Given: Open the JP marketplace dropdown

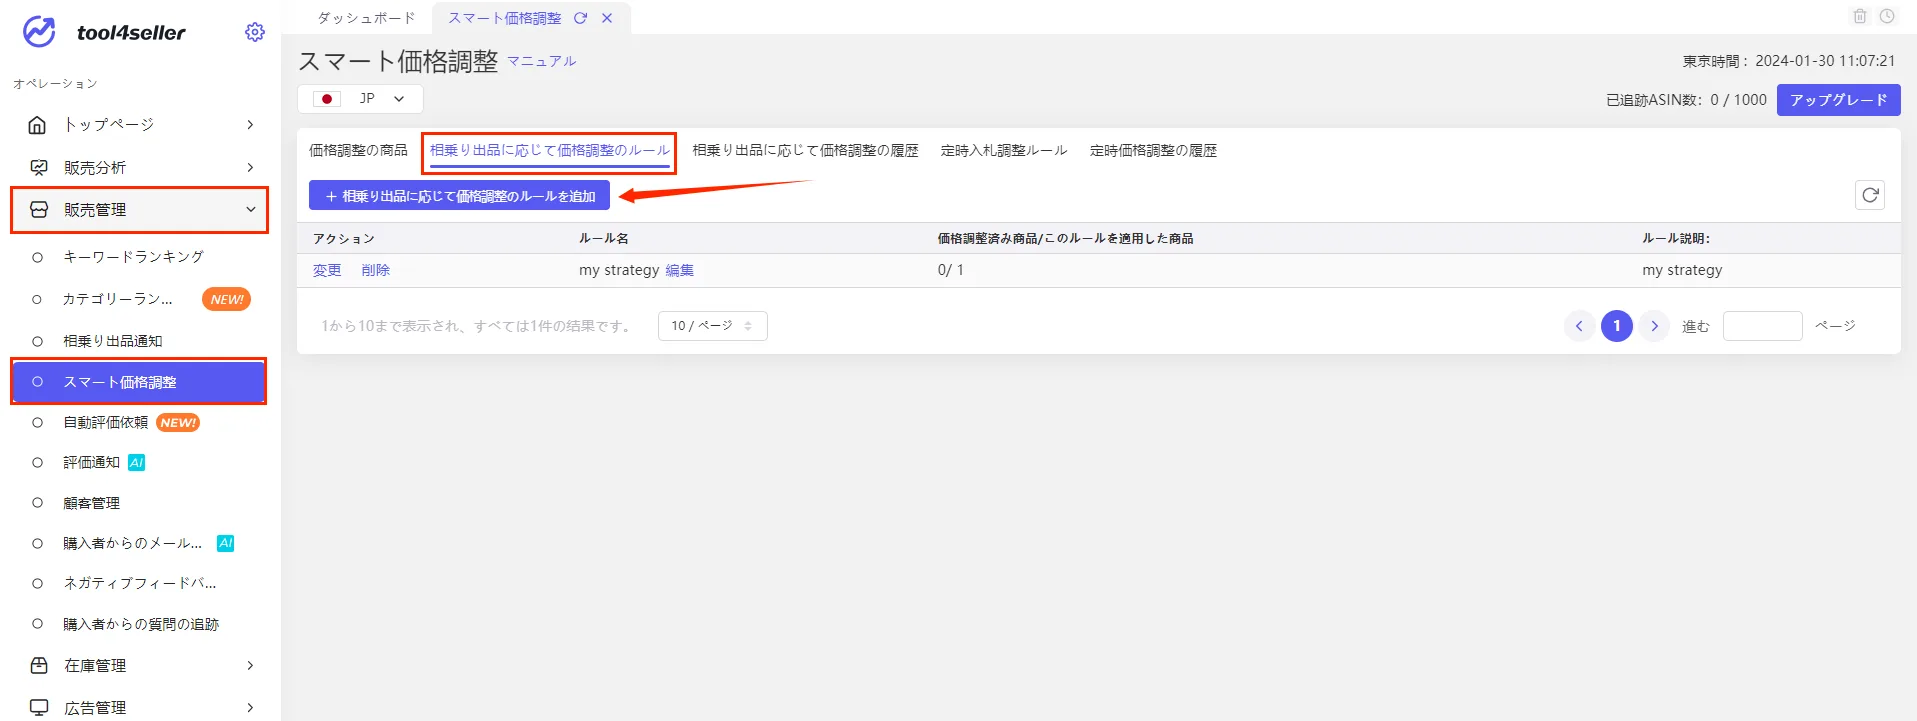Looking at the screenshot, I should [x=360, y=99].
